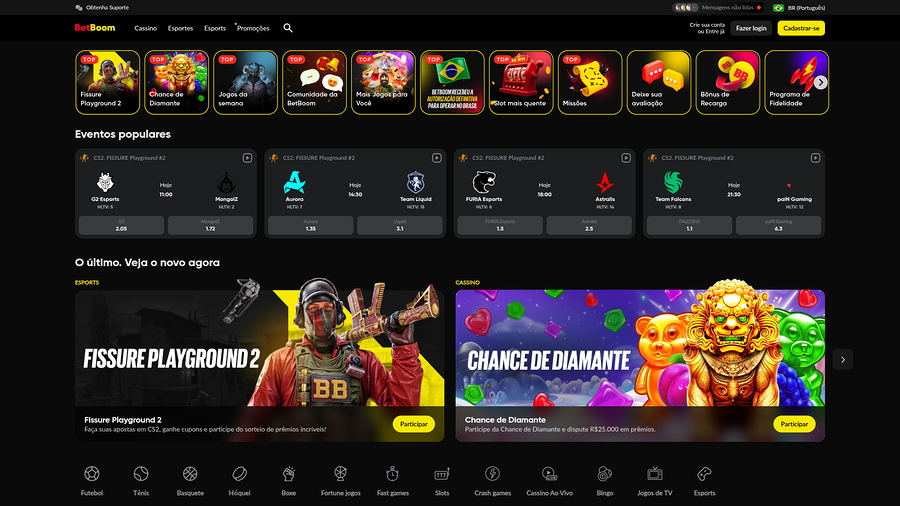This screenshot has width=900, height=506.
Task: Open the Promoções menu
Action: 253,28
